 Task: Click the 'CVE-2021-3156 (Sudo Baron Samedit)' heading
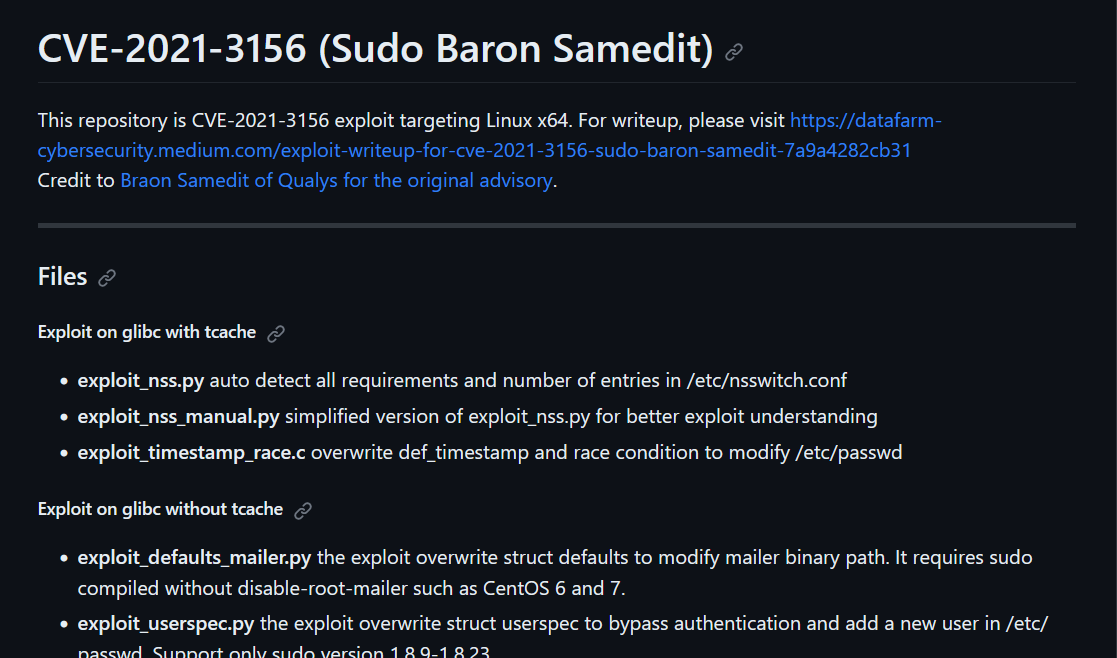375,48
